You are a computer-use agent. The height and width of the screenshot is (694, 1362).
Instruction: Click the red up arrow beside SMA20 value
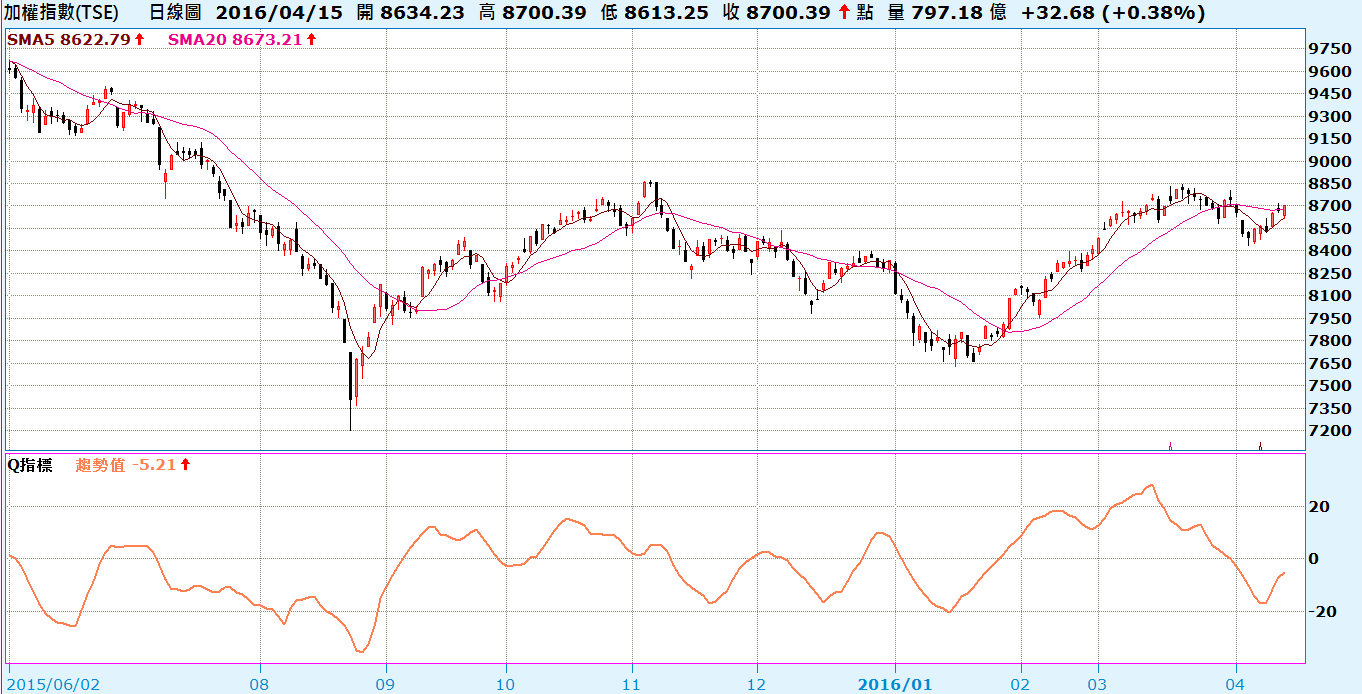tap(311, 40)
